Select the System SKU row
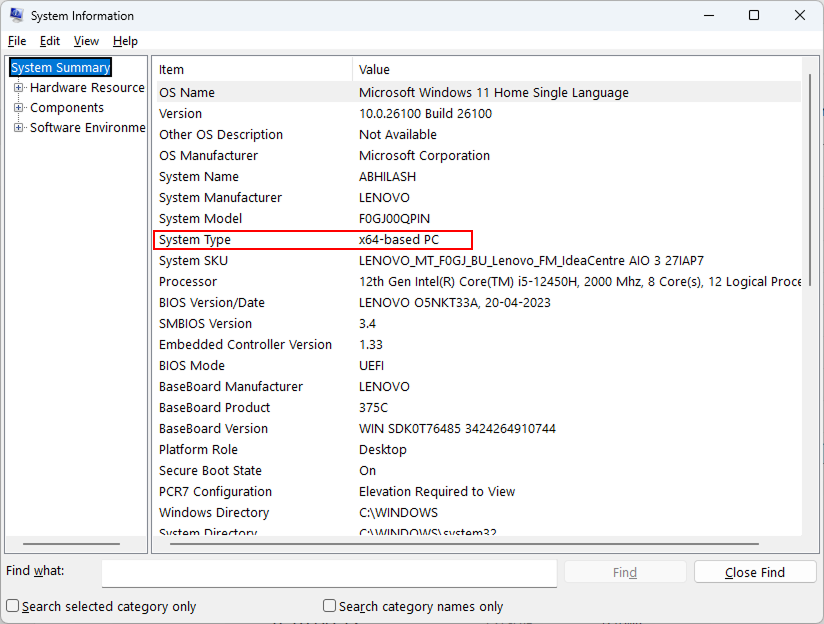The height and width of the screenshot is (624, 824). pyautogui.click(x=478, y=261)
